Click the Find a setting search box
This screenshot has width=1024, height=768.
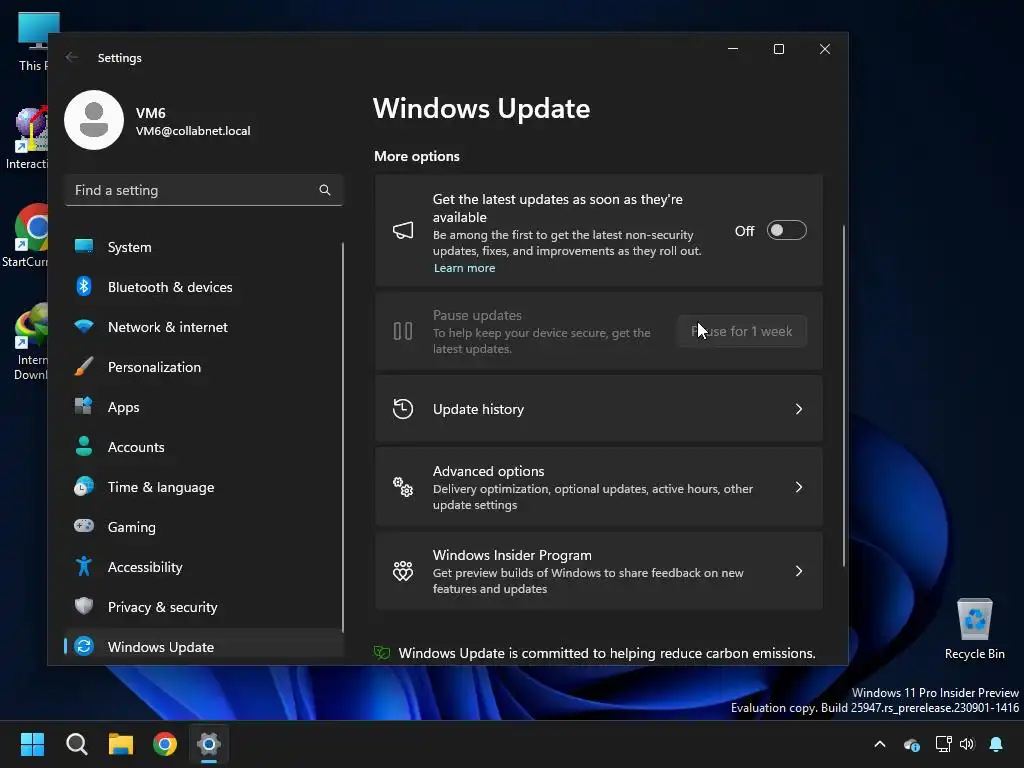click(x=204, y=190)
